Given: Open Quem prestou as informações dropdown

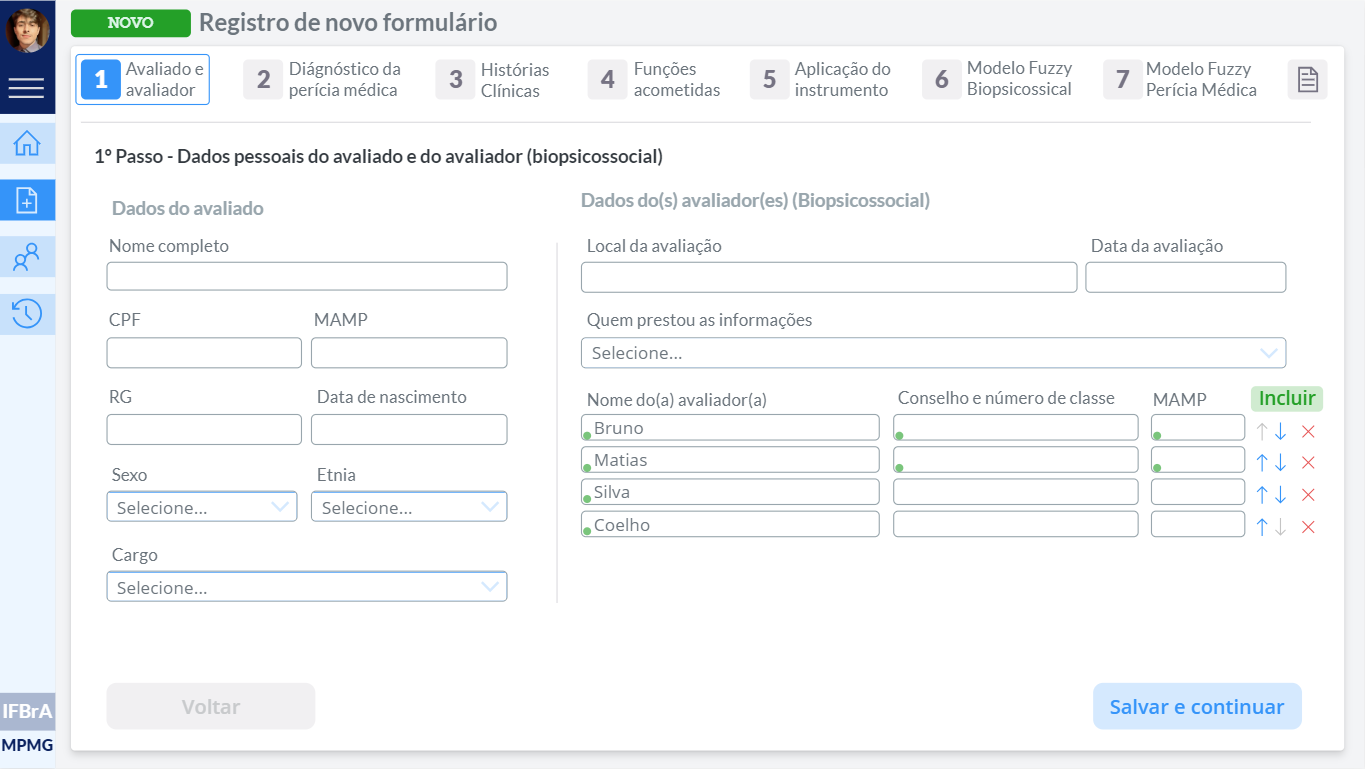Looking at the screenshot, I should [933, 353].
